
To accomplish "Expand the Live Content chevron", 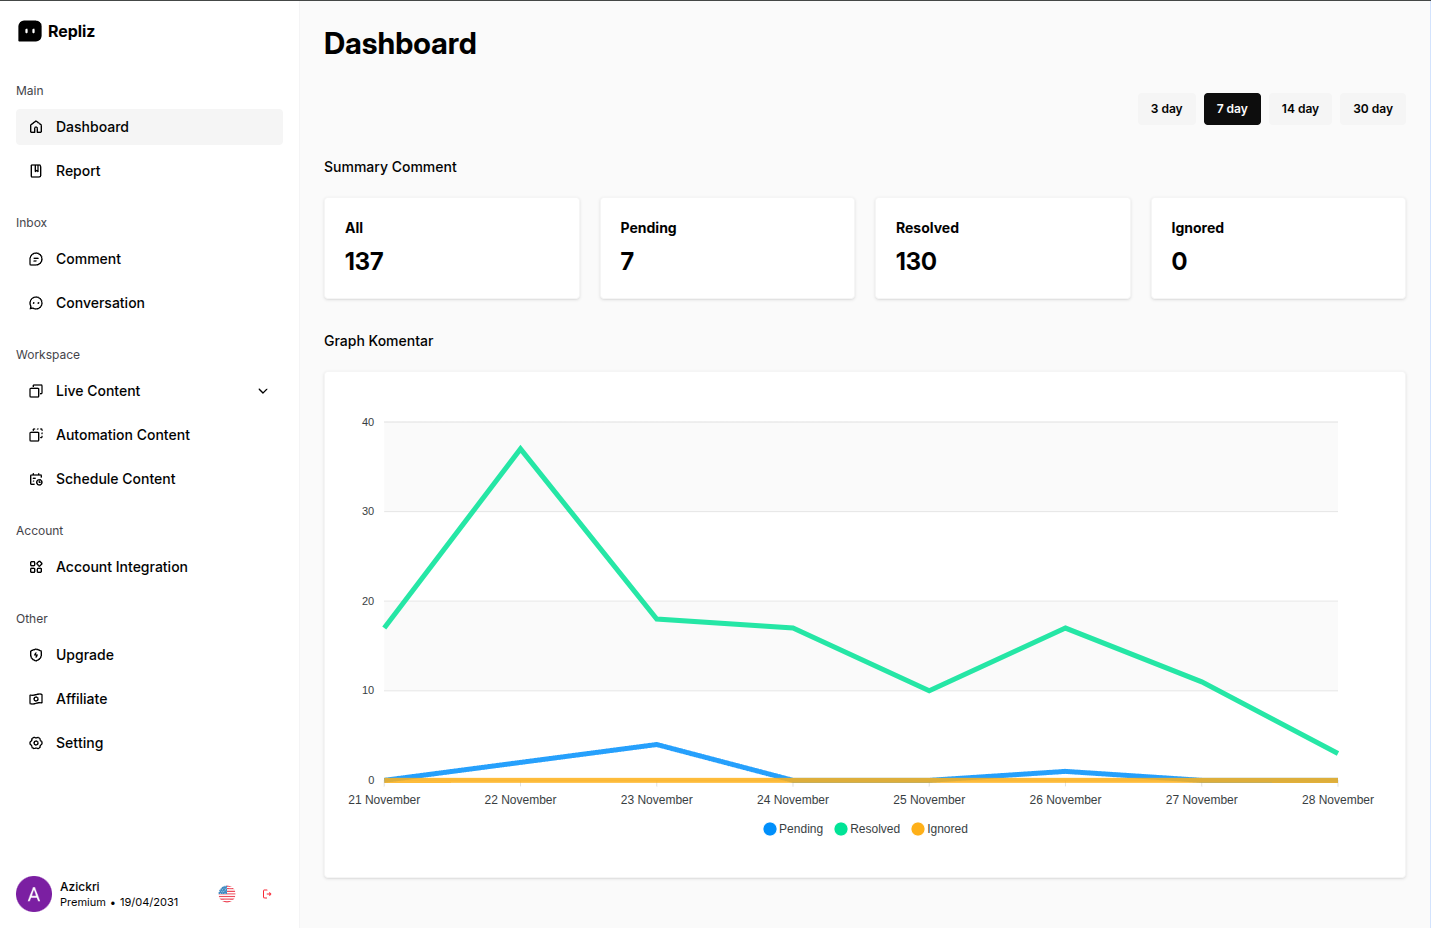I will tap(263, 391).
